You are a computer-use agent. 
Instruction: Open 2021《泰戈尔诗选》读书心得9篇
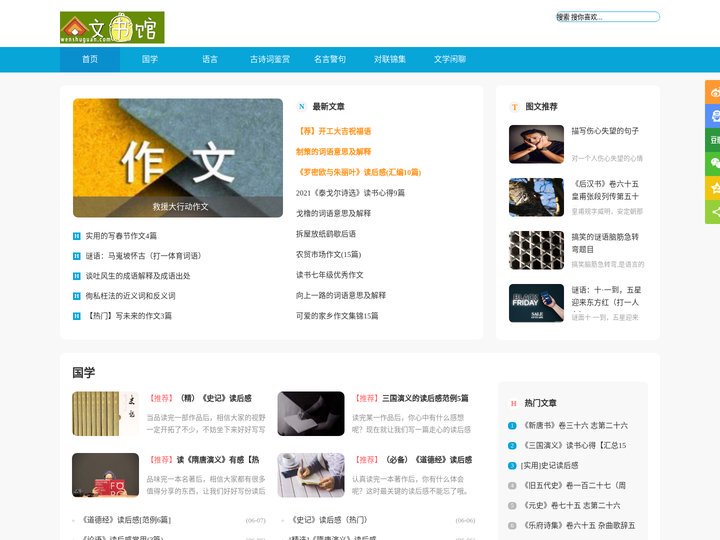coord(350,193)
